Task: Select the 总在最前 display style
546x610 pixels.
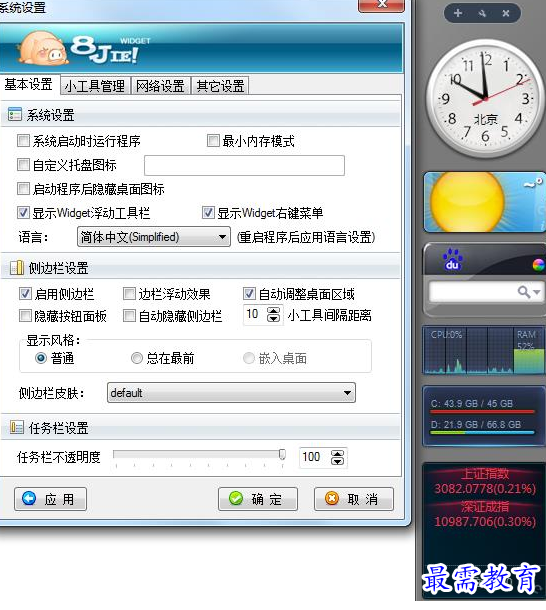Action: point(137,358)
